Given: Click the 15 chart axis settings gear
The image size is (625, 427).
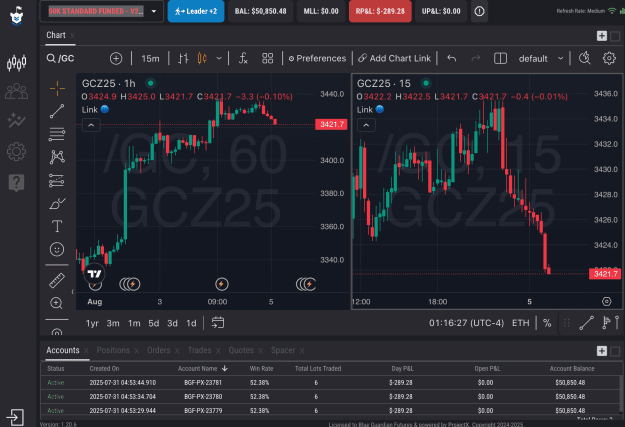Looking at the screenshot, I should click(606, 301).
